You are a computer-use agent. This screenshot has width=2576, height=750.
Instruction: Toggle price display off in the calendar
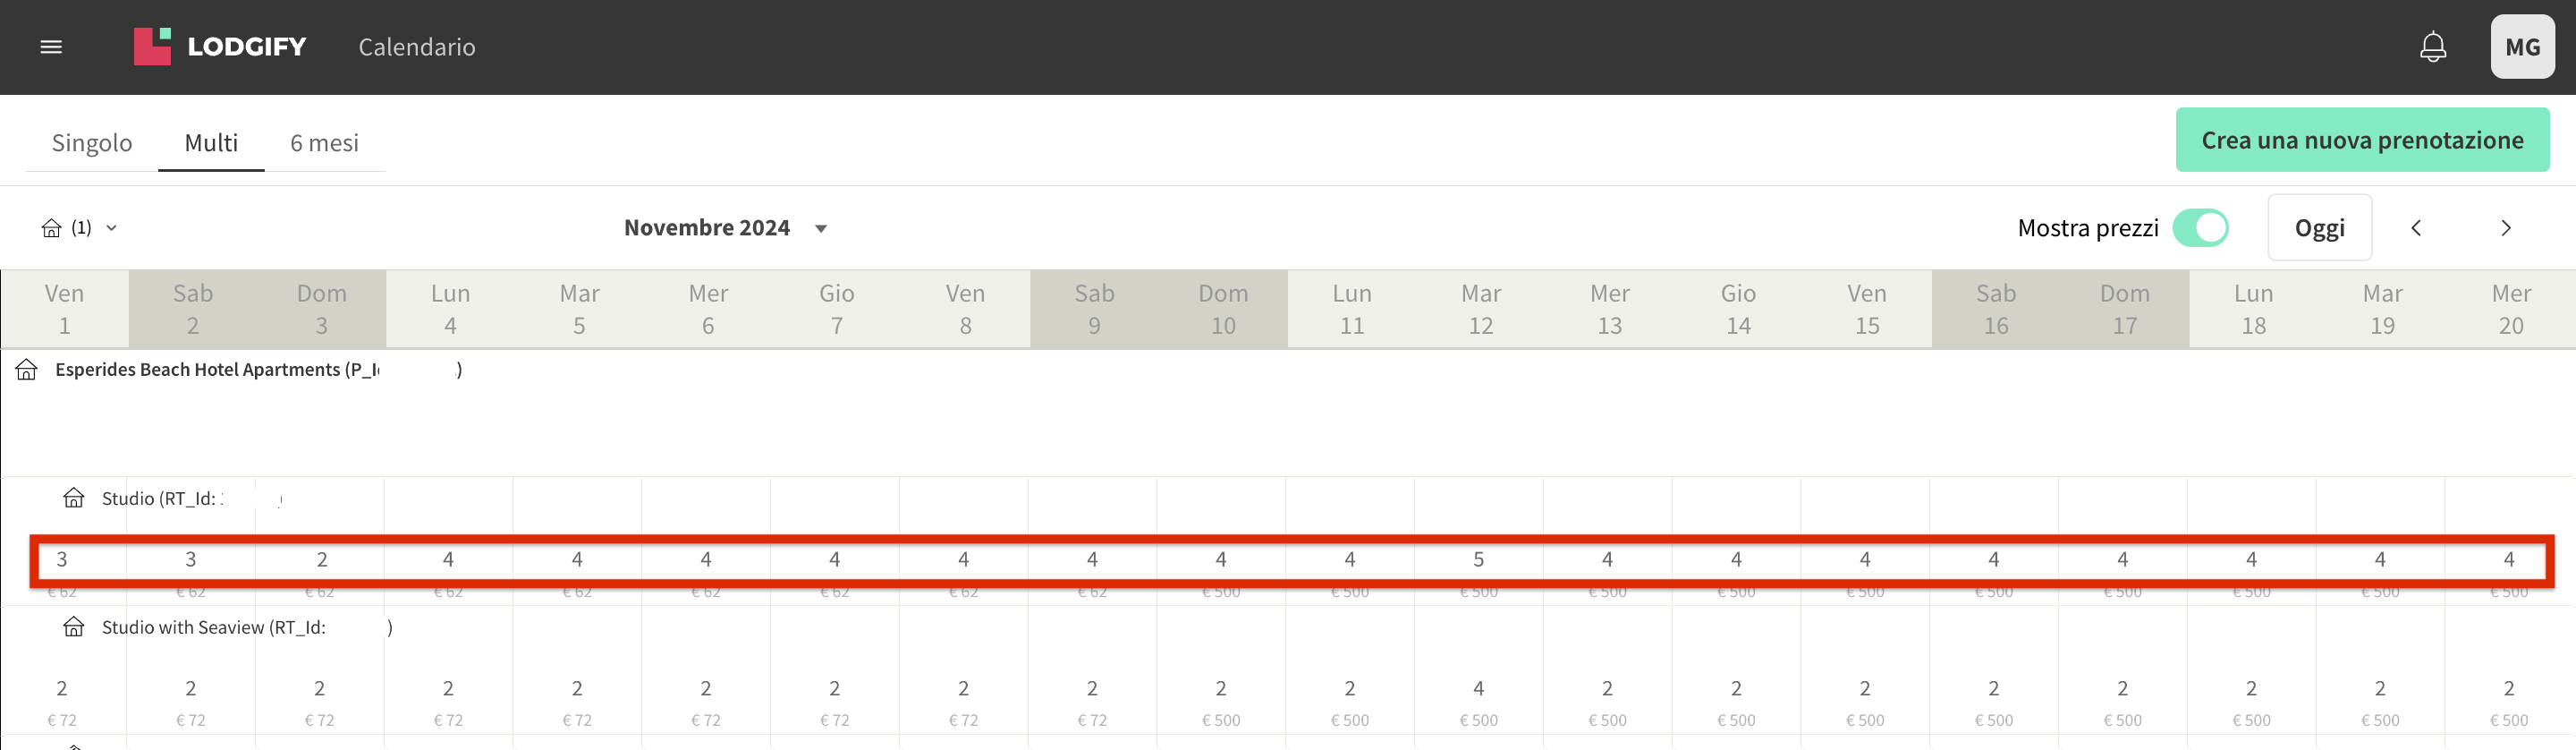coord(2201,227)
